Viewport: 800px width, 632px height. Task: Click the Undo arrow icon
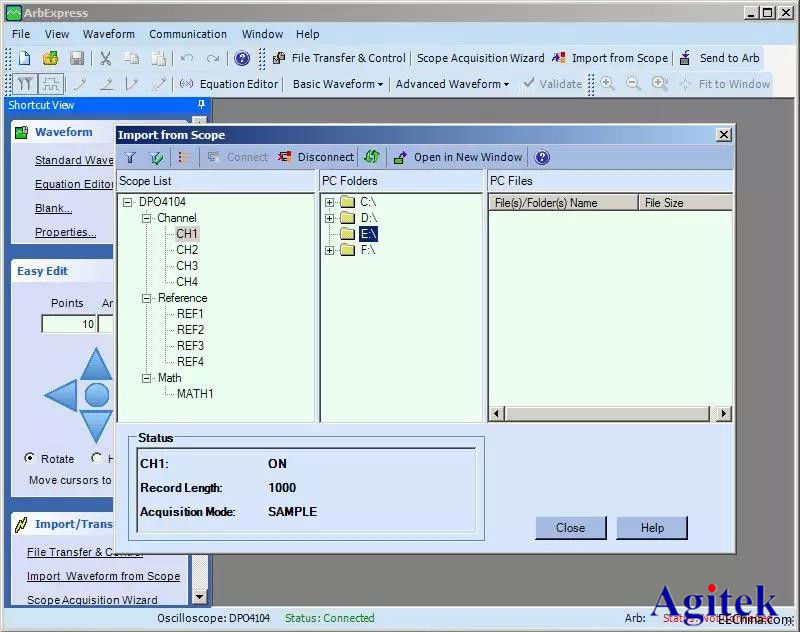pyautogui.click(x=187, y=58)
